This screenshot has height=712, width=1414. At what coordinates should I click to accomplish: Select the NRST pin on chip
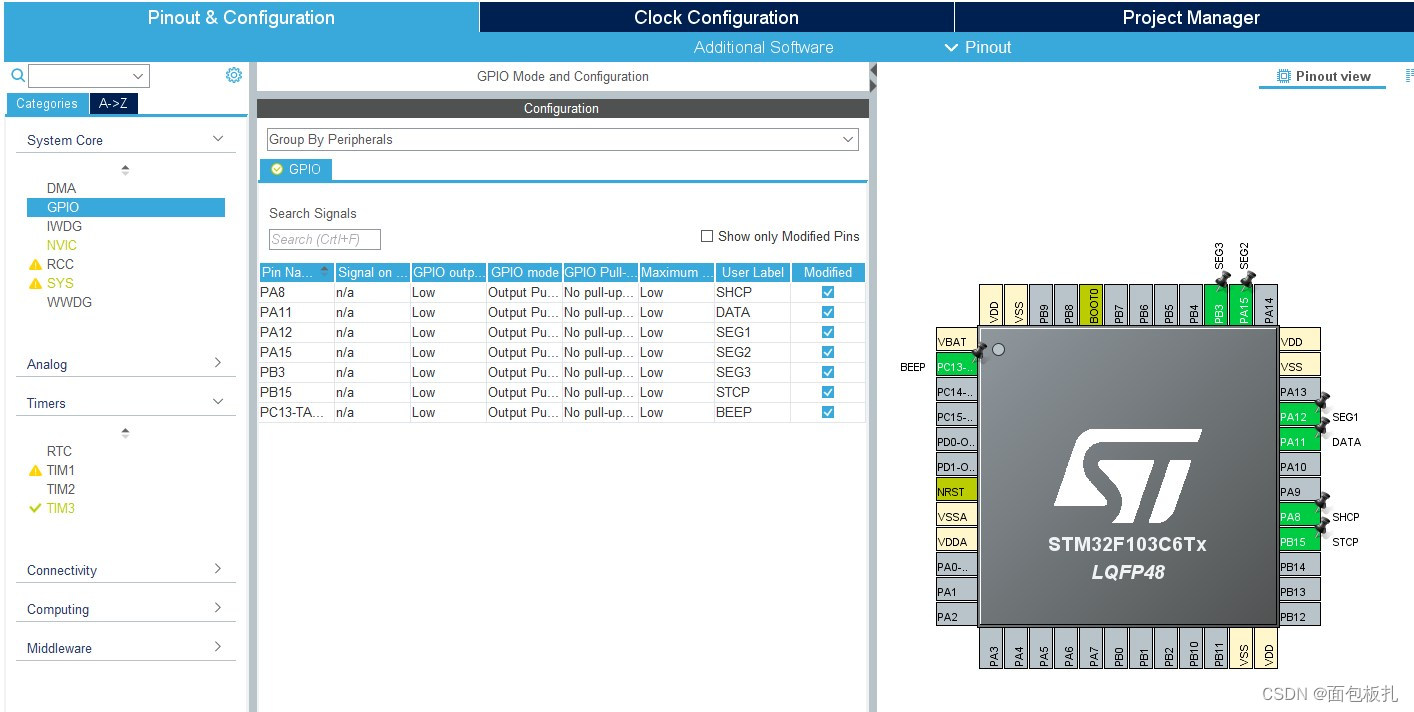(x=957, y=492)
